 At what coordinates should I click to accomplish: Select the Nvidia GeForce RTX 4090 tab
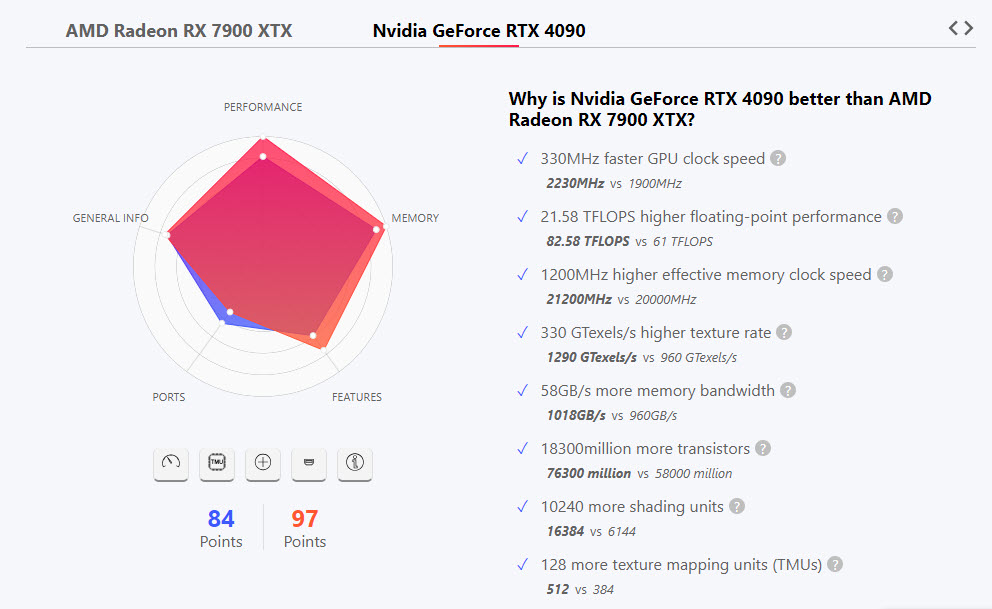pos(478,30)
